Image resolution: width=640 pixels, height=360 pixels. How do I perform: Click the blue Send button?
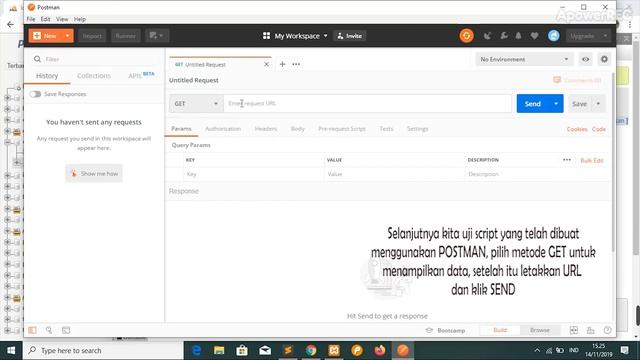pos(533,104)
